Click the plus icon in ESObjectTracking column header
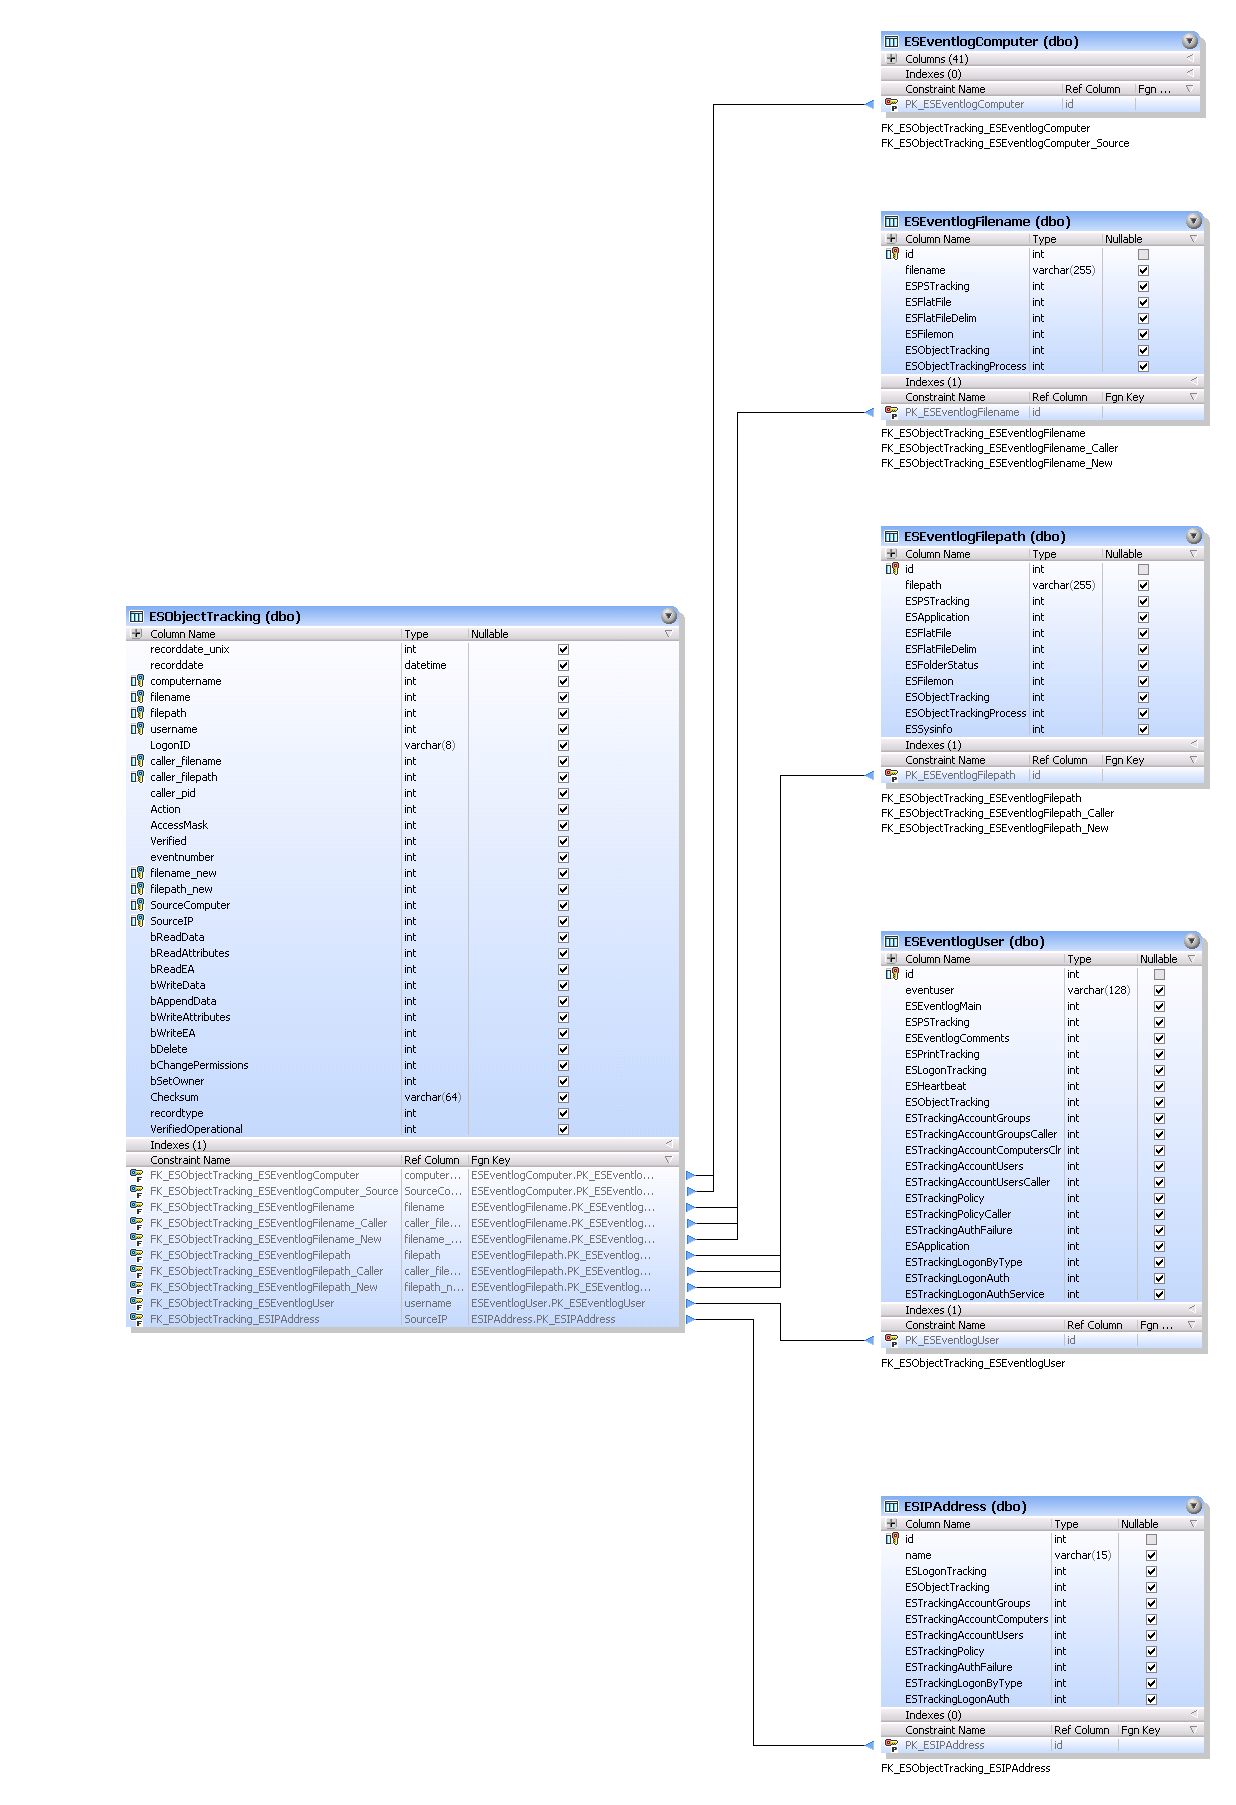This screenshot has width=1236, height=1805. coord(137,634)
